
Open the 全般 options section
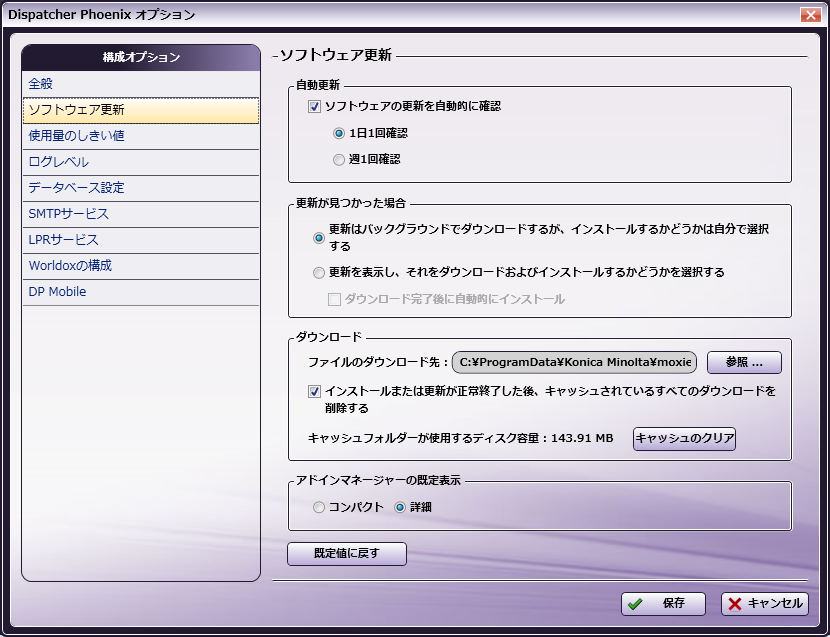(141, 84)
